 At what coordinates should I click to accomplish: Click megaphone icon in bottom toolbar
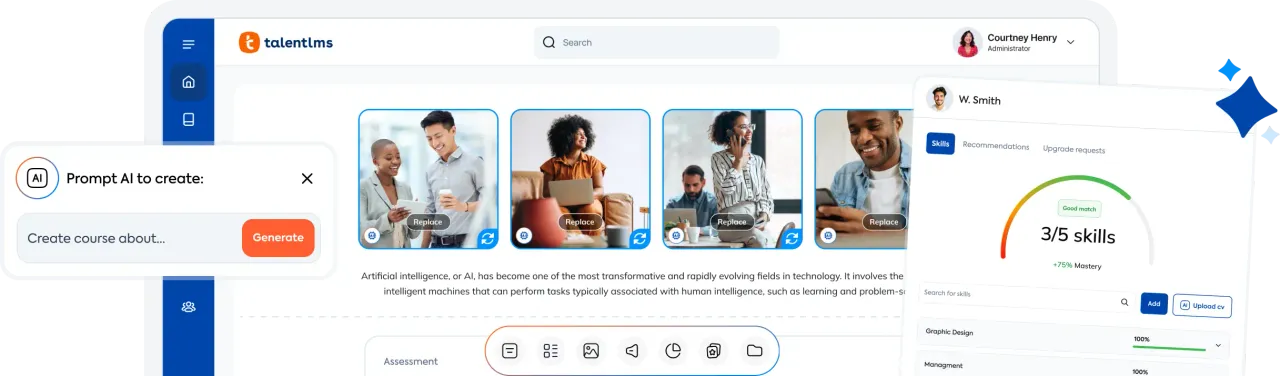click(632, 351)
